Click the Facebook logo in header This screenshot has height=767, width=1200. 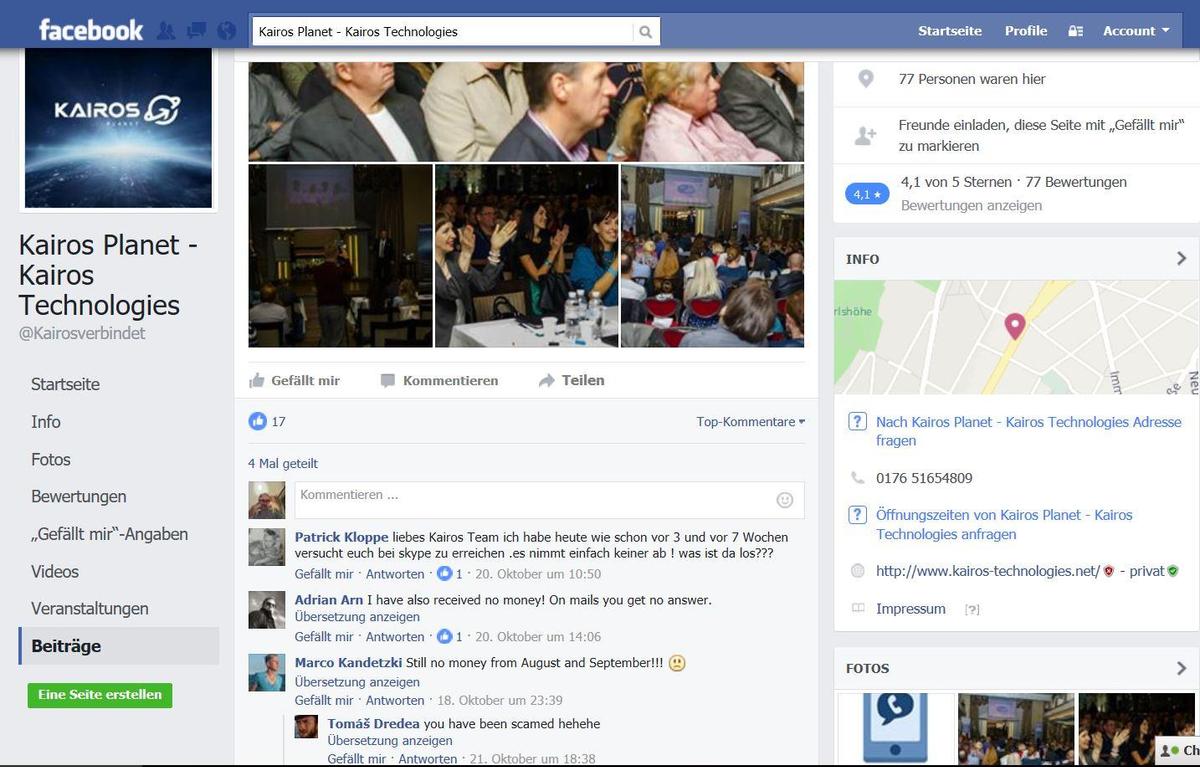[91, 30]
